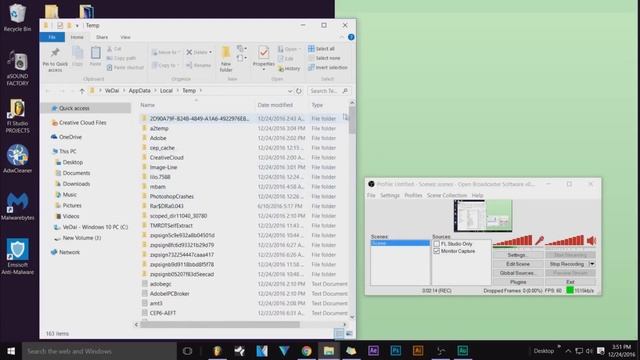Expand Delete dropdown arrow in ribbon
640x360 pixels.
coord(210,52)
